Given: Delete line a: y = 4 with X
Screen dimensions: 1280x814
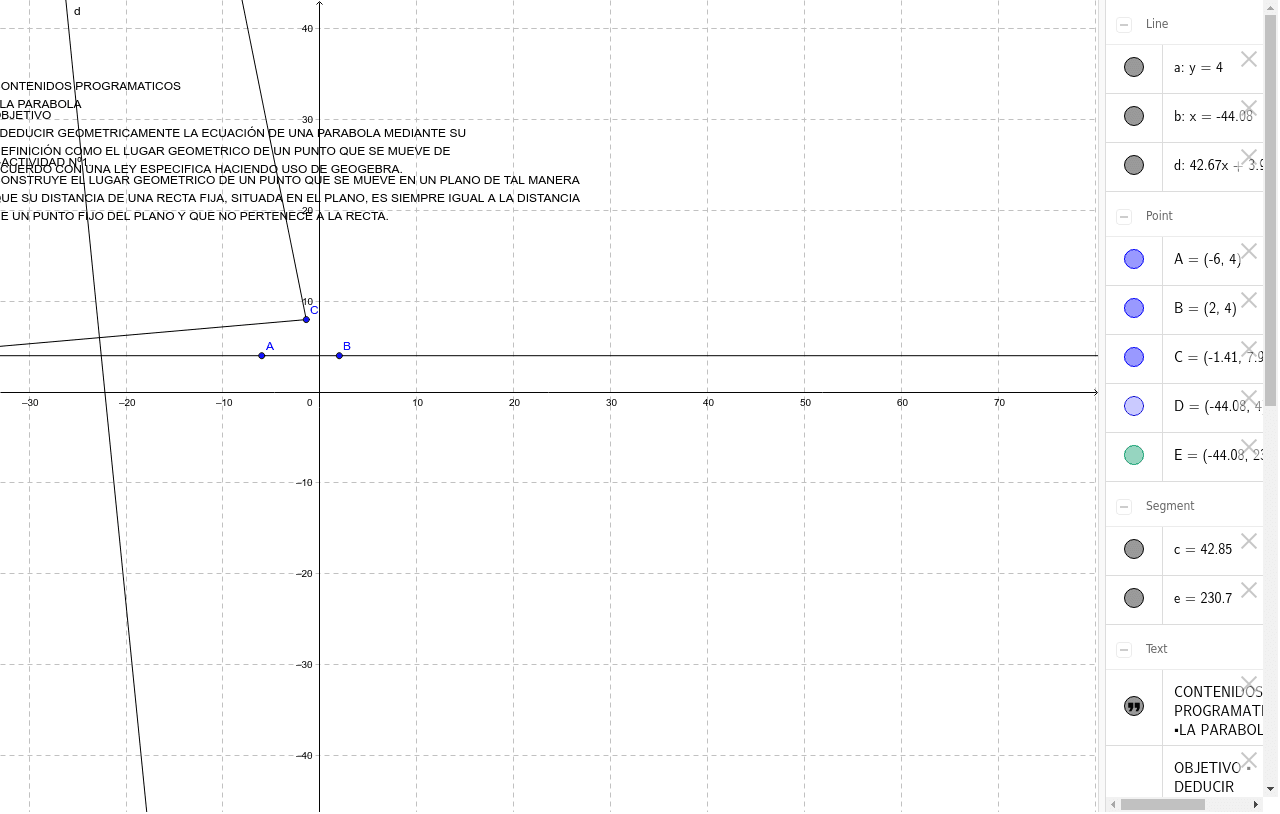Looking at the screenshot, I should click(1249, 59).
